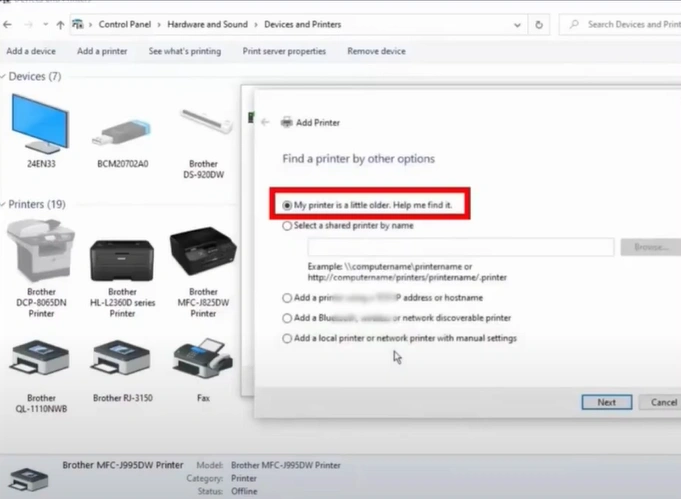Open 'Print server properties' from the command bar

coord(284,51)
